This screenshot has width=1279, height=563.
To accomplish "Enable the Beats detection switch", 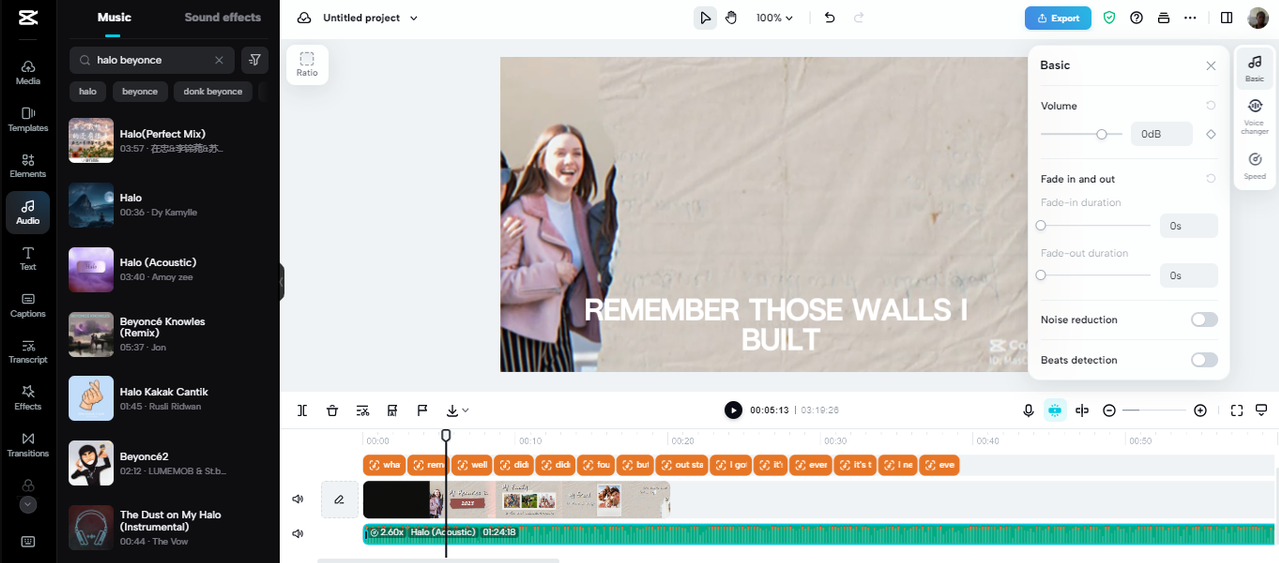I will 1204,360.
